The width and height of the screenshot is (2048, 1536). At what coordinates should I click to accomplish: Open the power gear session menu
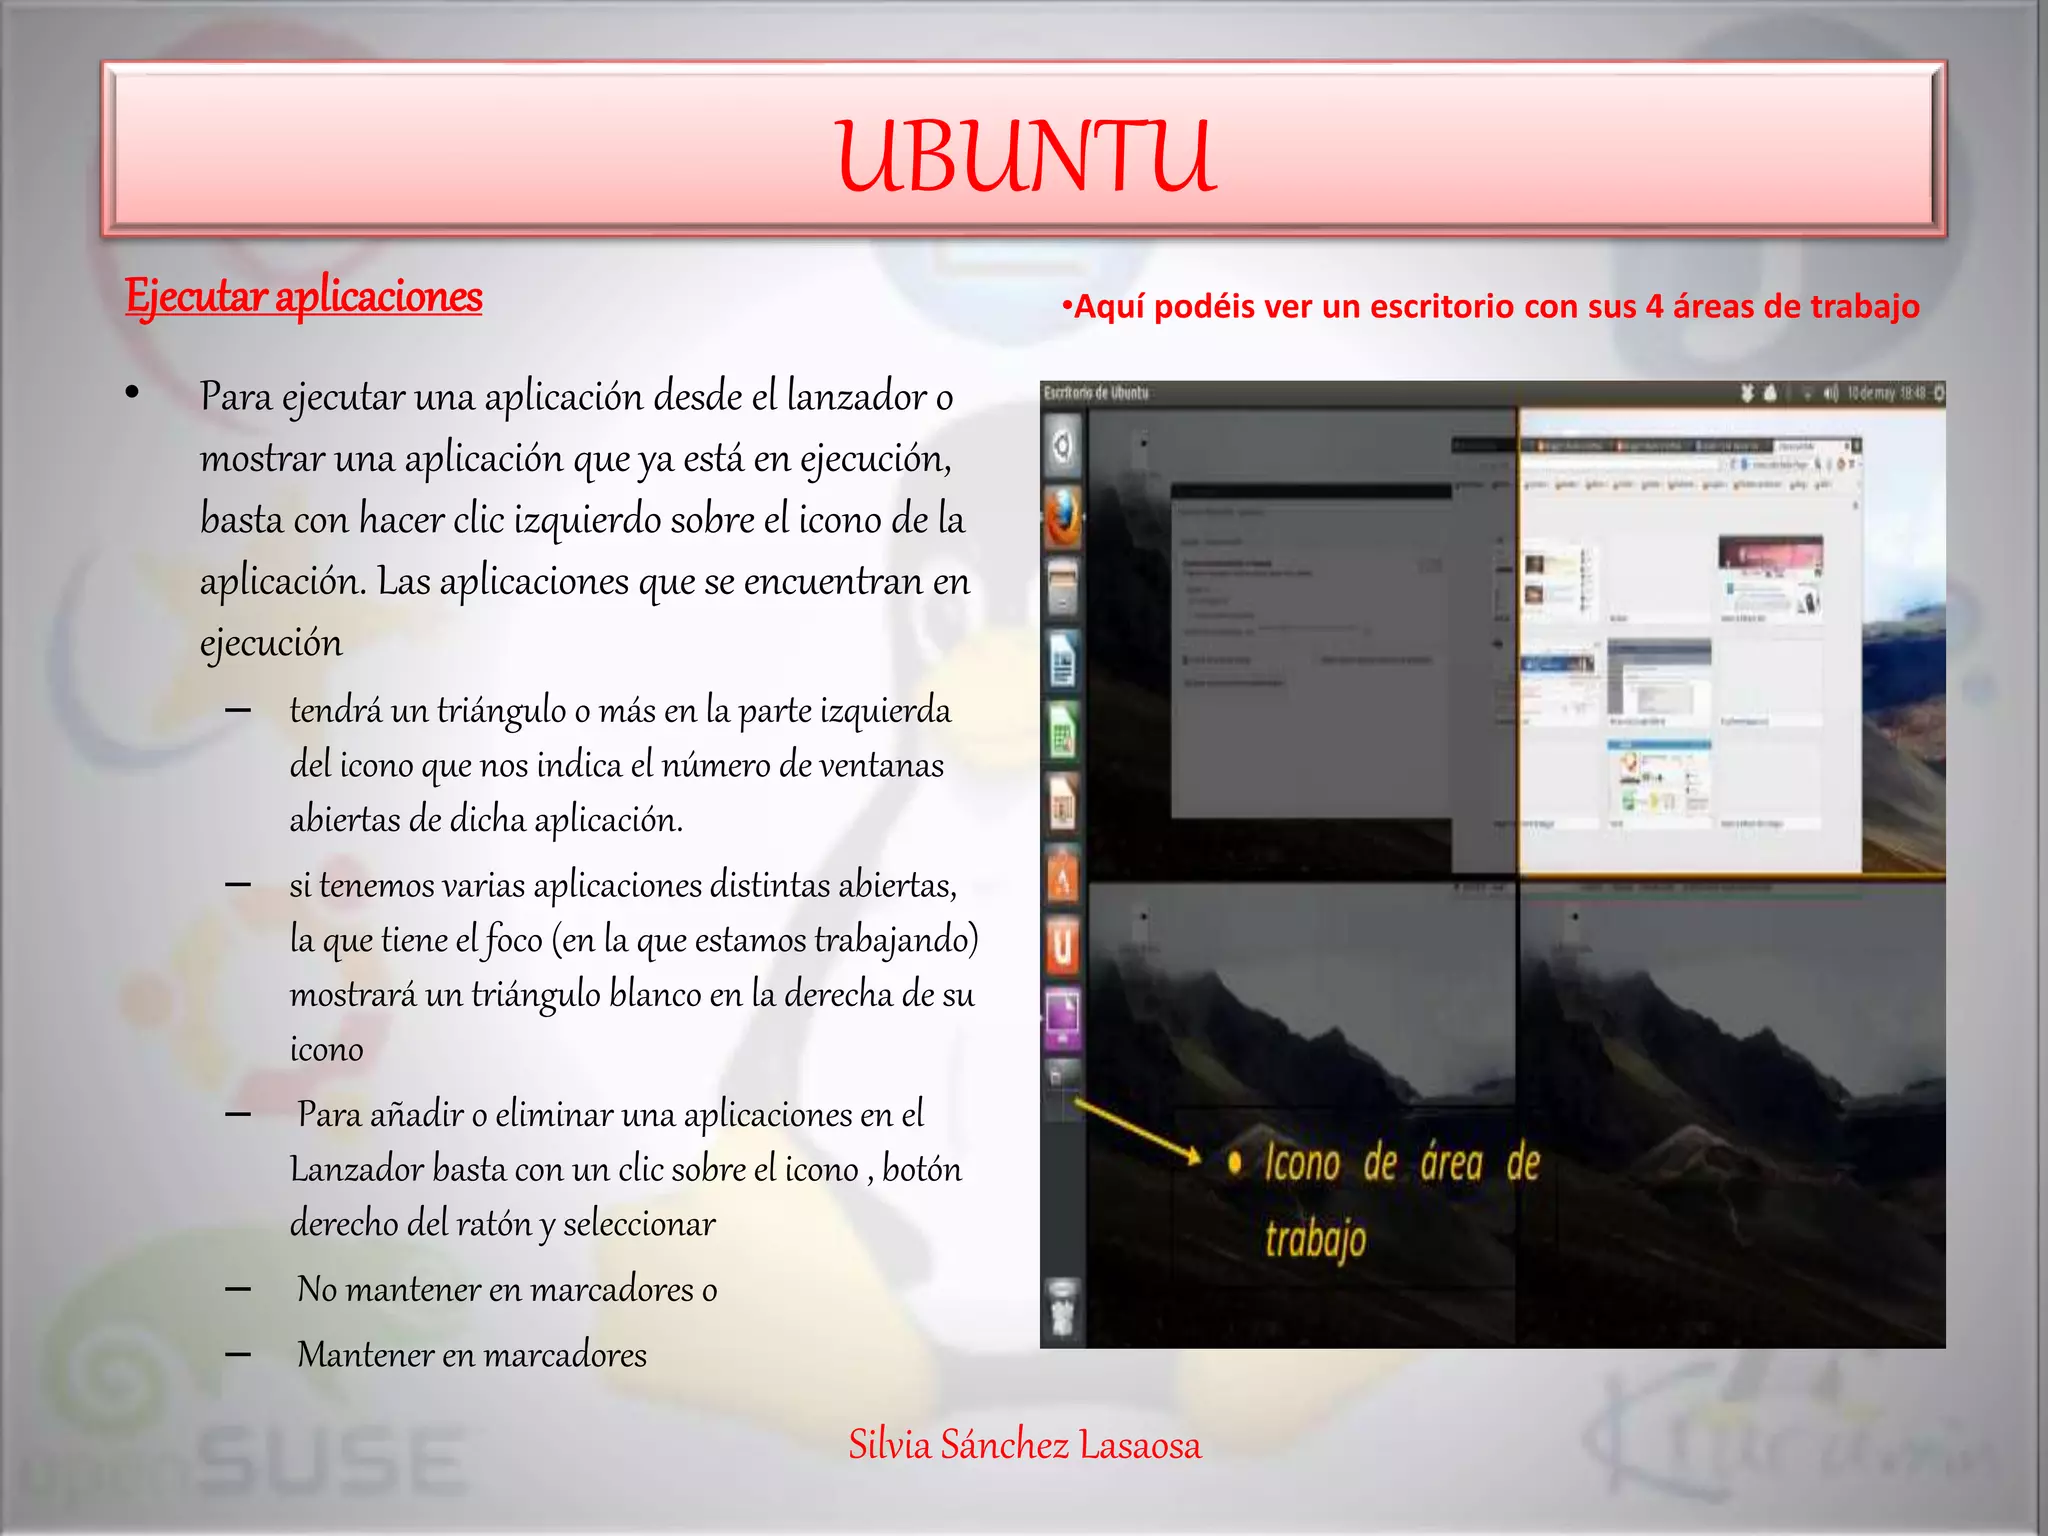pos(1938,393)
